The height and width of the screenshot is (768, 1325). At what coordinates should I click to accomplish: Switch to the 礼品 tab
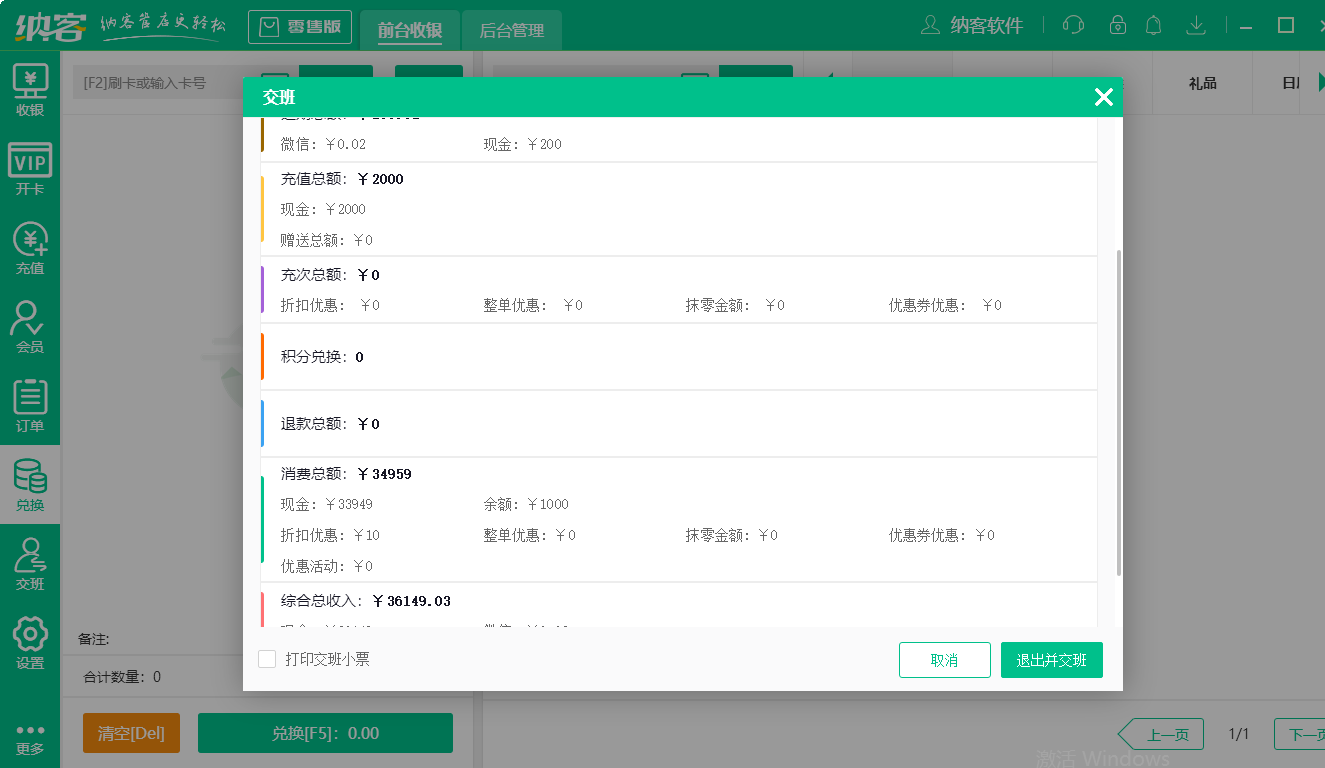1202,83
